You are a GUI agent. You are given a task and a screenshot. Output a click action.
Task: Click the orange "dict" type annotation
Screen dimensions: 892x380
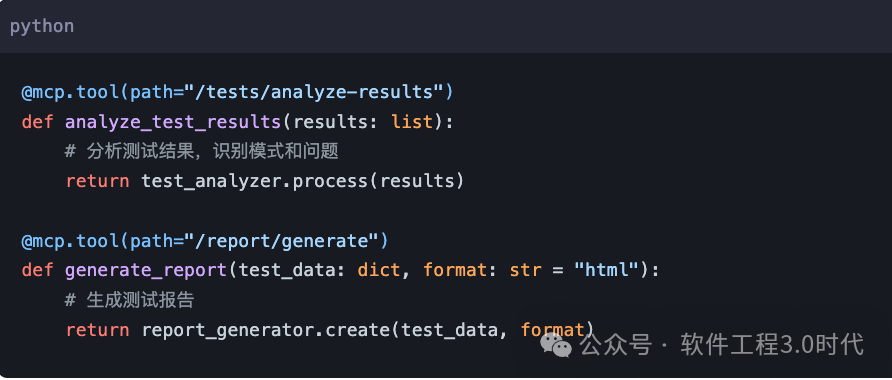(379, 270)
